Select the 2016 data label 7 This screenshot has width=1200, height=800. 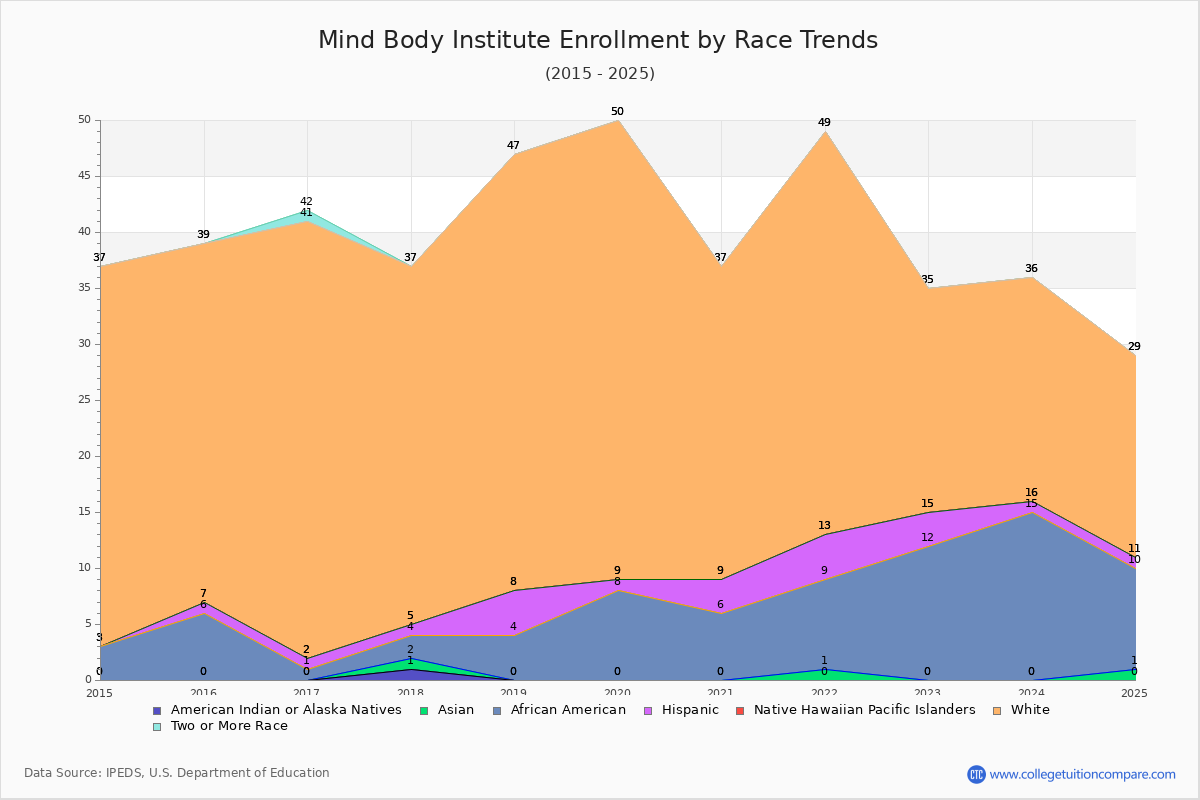[203, 594]
